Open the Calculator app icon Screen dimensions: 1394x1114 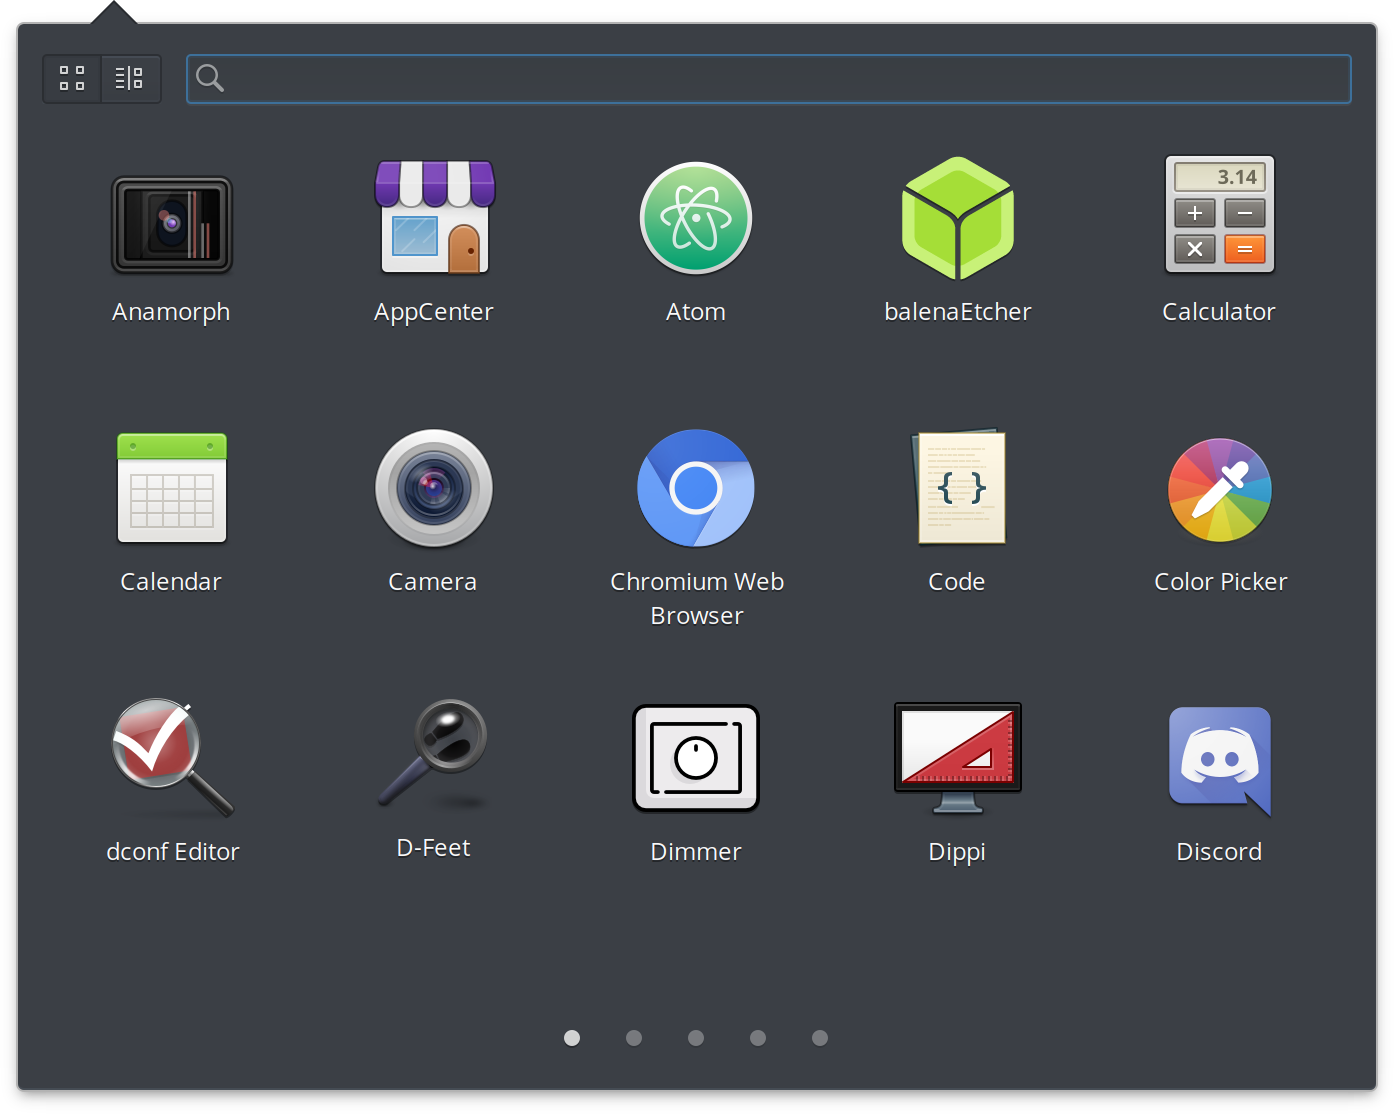click(x=1220, y=214)
